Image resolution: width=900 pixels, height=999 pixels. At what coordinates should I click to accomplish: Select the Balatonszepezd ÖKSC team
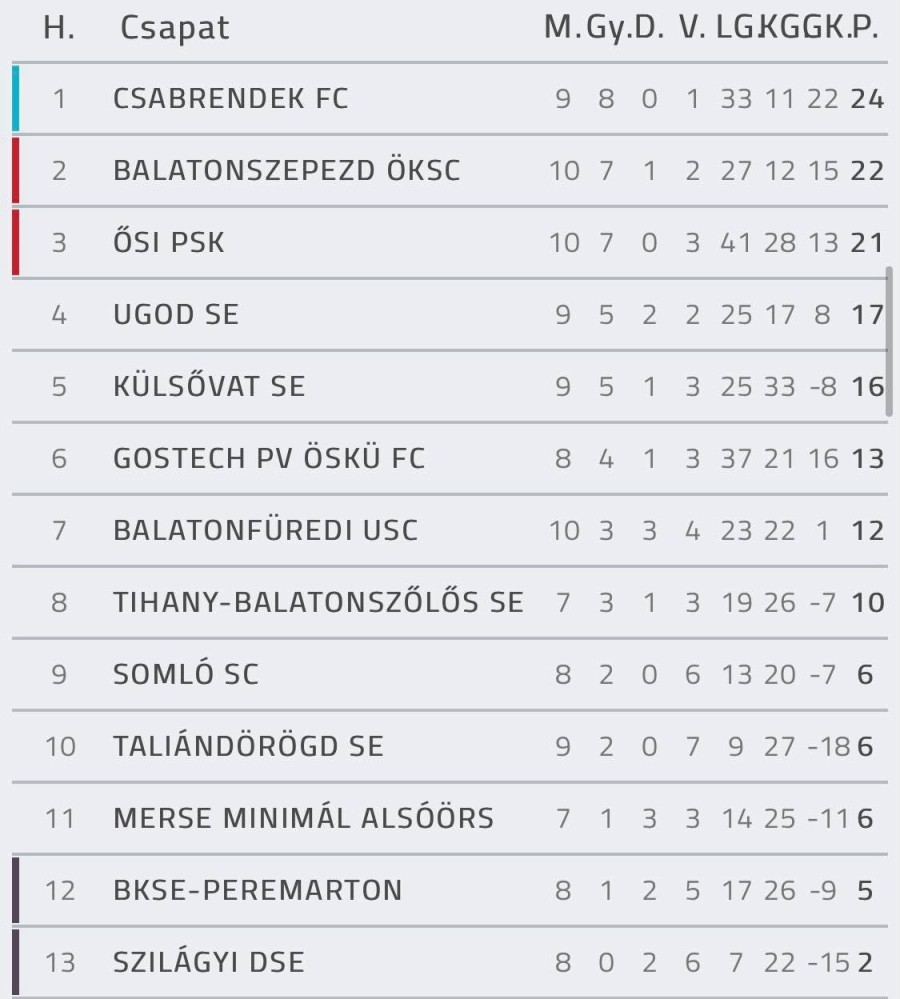coord(287,171)
